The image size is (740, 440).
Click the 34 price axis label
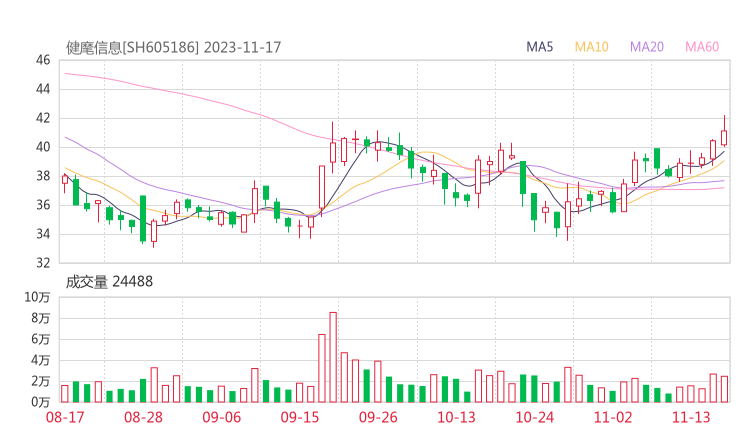43,234
